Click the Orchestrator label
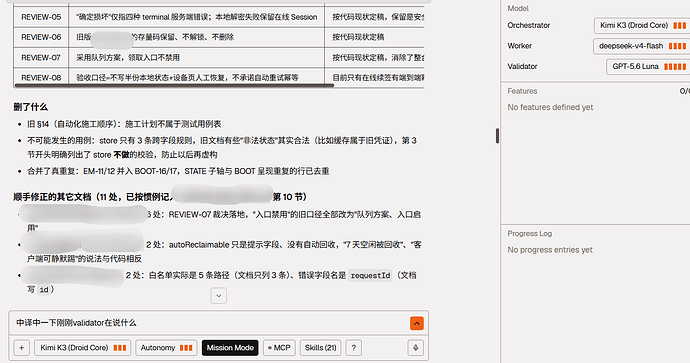The width and height of the screenshot is (690, 363). (x=529, y=26)
